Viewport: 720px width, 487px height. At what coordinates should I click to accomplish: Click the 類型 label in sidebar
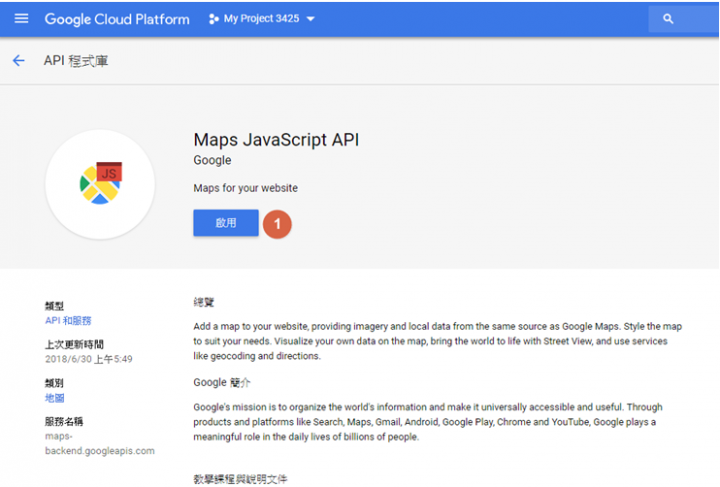(54, 306)
